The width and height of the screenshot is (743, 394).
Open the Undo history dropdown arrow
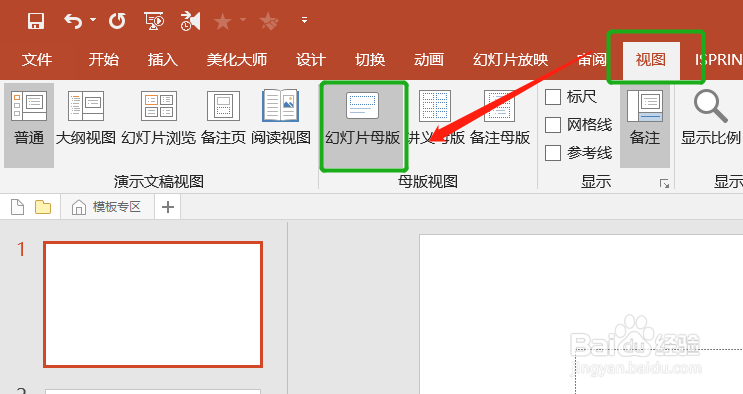[x=93, y=20]
